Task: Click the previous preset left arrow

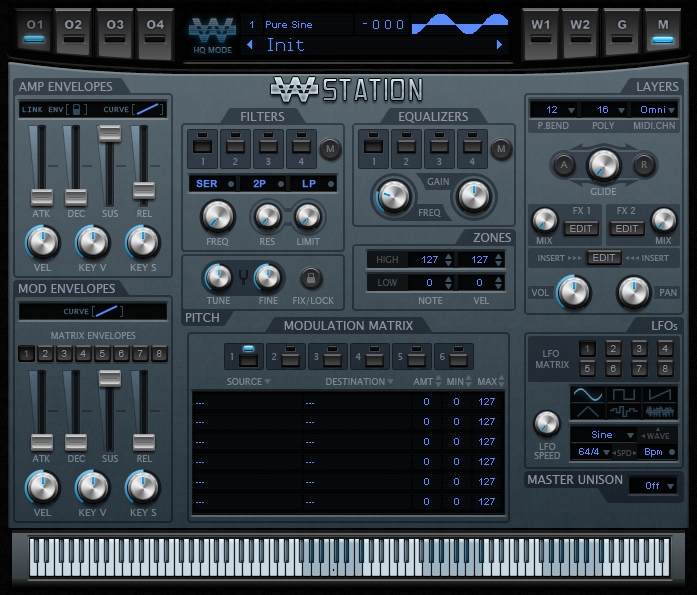Action: click(250, 44)
